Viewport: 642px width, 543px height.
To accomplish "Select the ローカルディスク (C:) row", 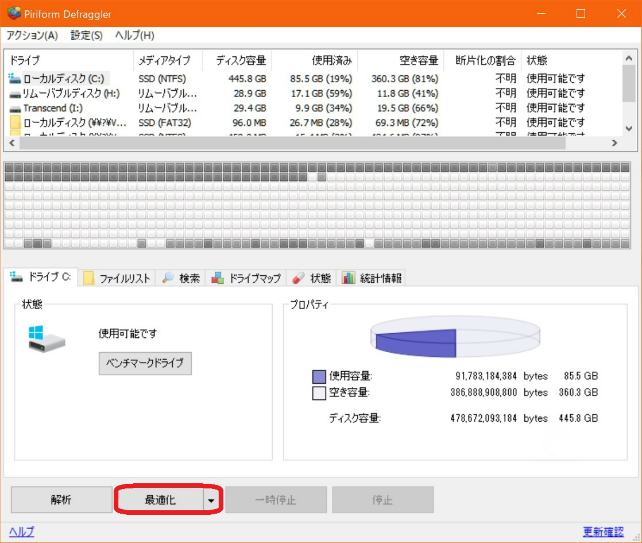I will [314, 79].
